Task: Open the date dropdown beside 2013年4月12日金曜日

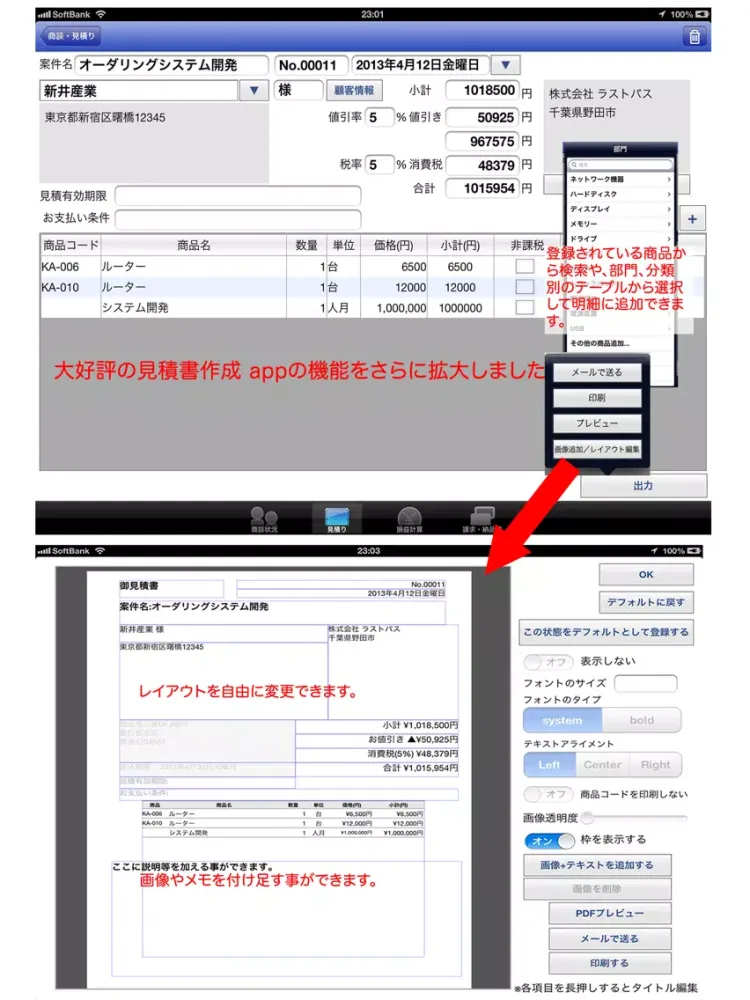Action: coord(505,65)
